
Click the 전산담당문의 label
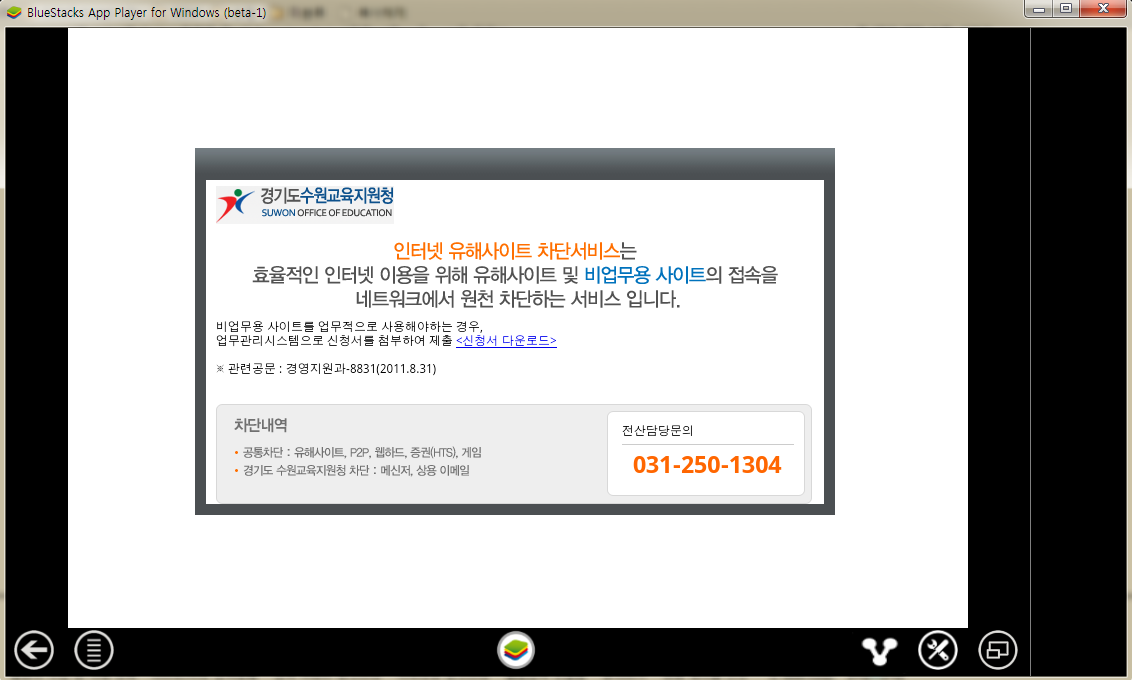point(657,431)
